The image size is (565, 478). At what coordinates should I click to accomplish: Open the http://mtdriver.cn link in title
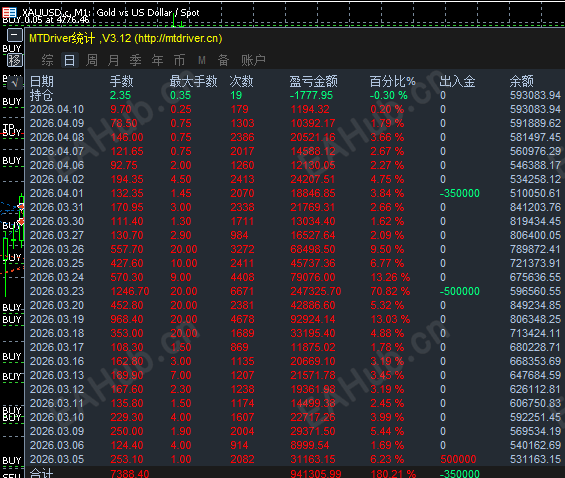(x=178, y=39)
